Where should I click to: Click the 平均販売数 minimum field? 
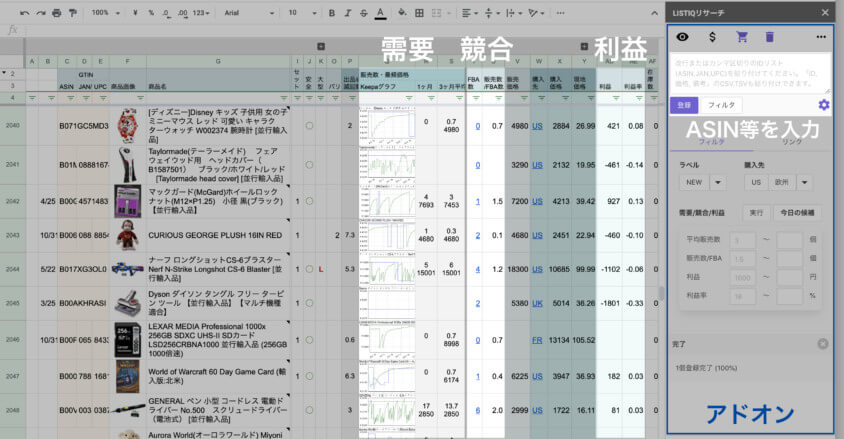coord(742,239)
